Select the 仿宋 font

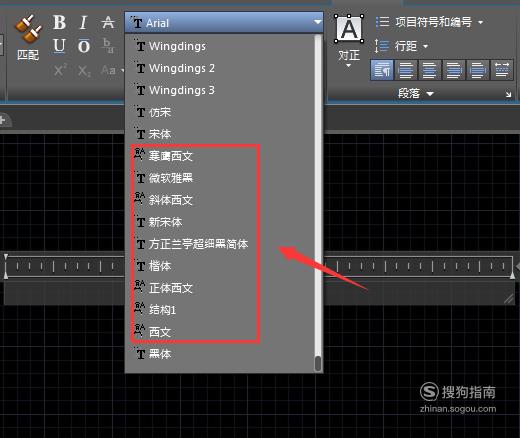pos(220,112)
